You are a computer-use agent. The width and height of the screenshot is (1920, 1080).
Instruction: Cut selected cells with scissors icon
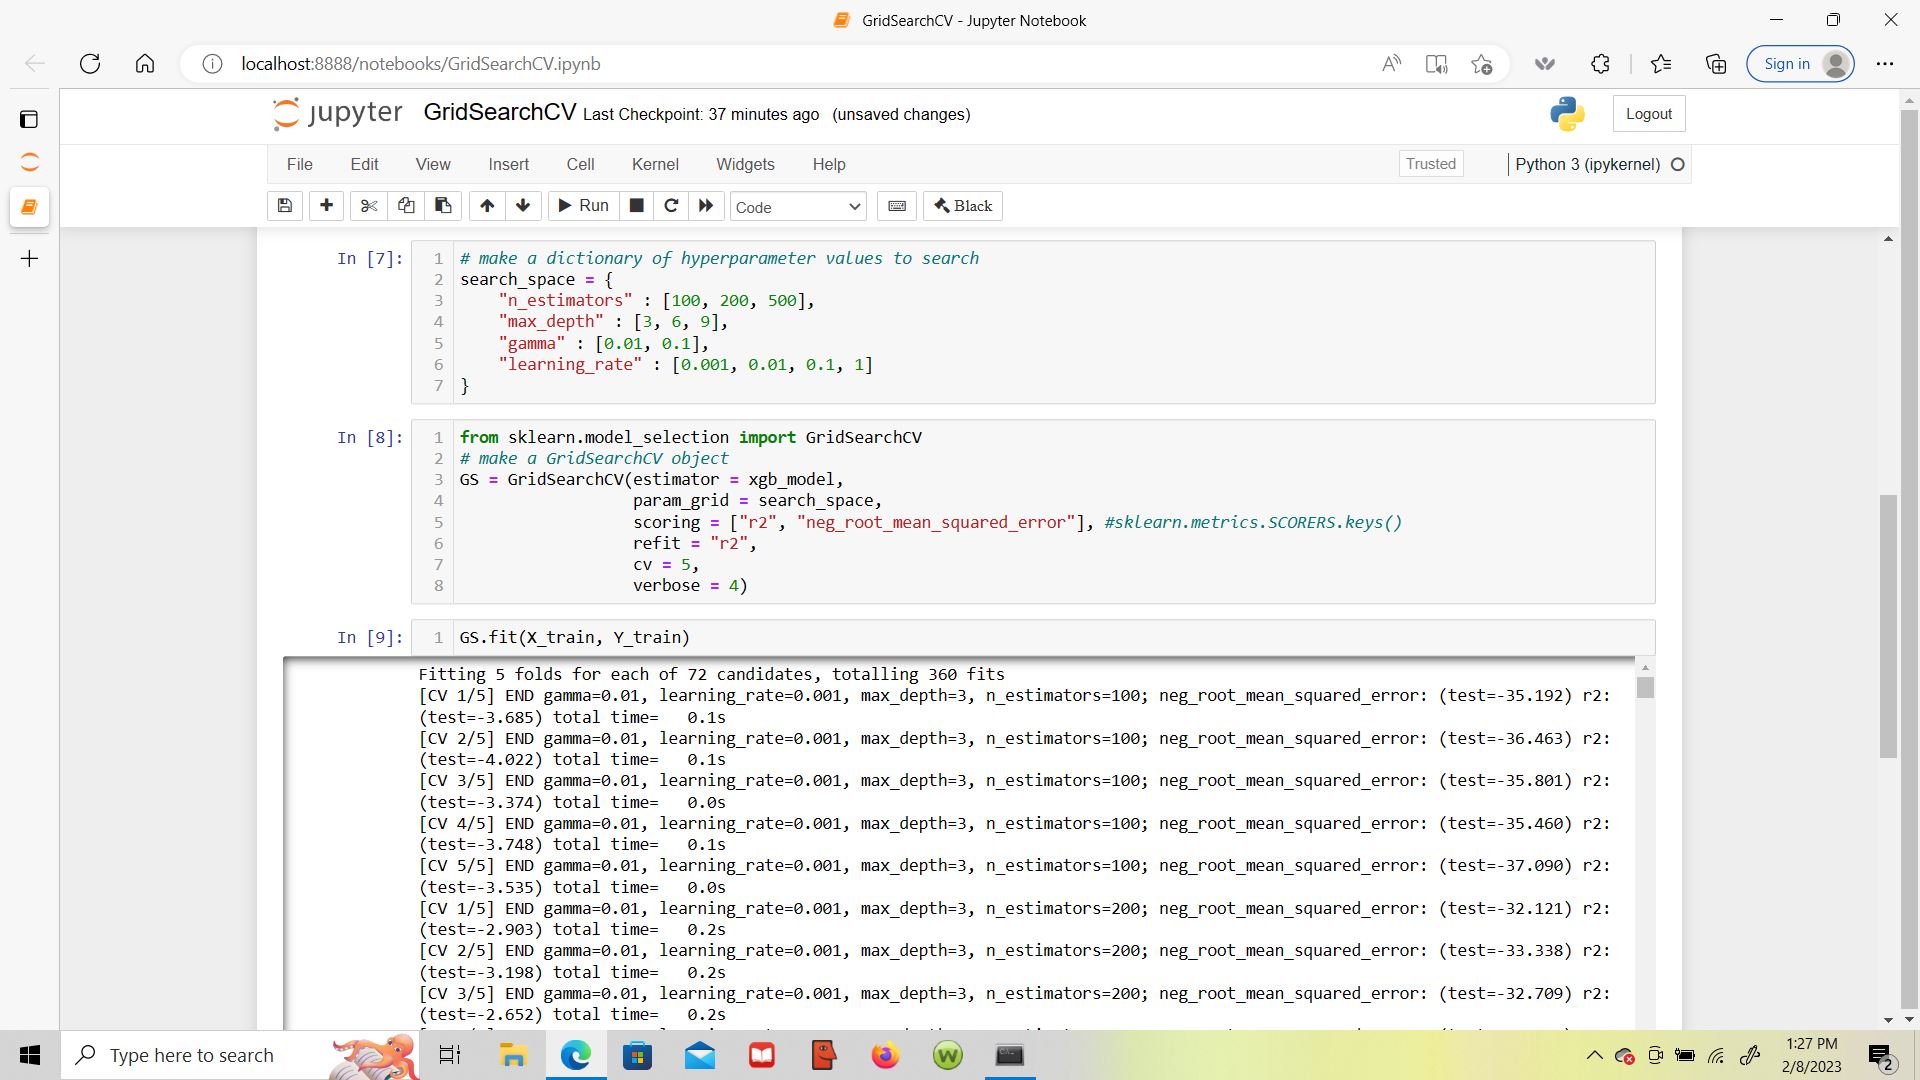[x=369, y=206]
